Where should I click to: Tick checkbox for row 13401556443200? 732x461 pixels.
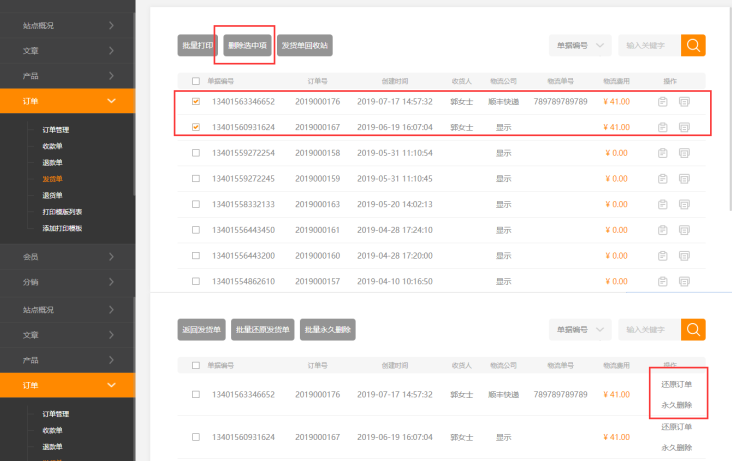195,256
